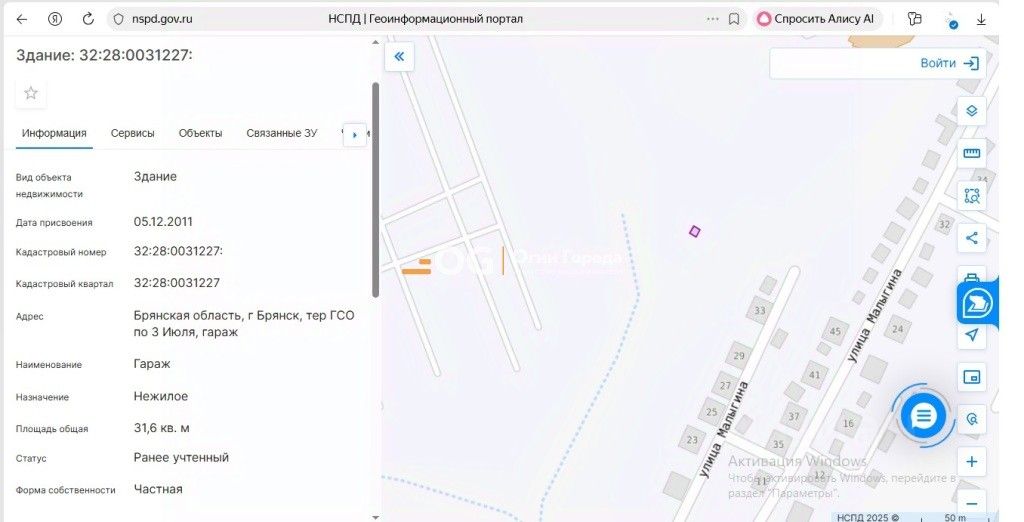The height and width of the screenshot is (522, 1024).
Task: Open the Yandex home icon
Action: pyautogui.click(x=55, y=20)
